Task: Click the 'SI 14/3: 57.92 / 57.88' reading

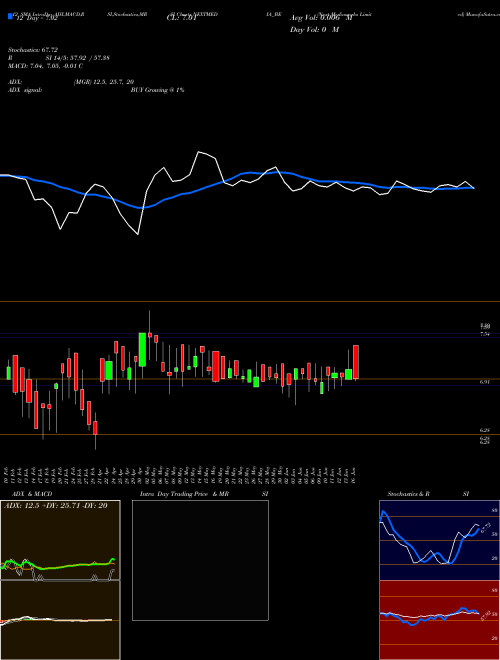Action: 77,58
